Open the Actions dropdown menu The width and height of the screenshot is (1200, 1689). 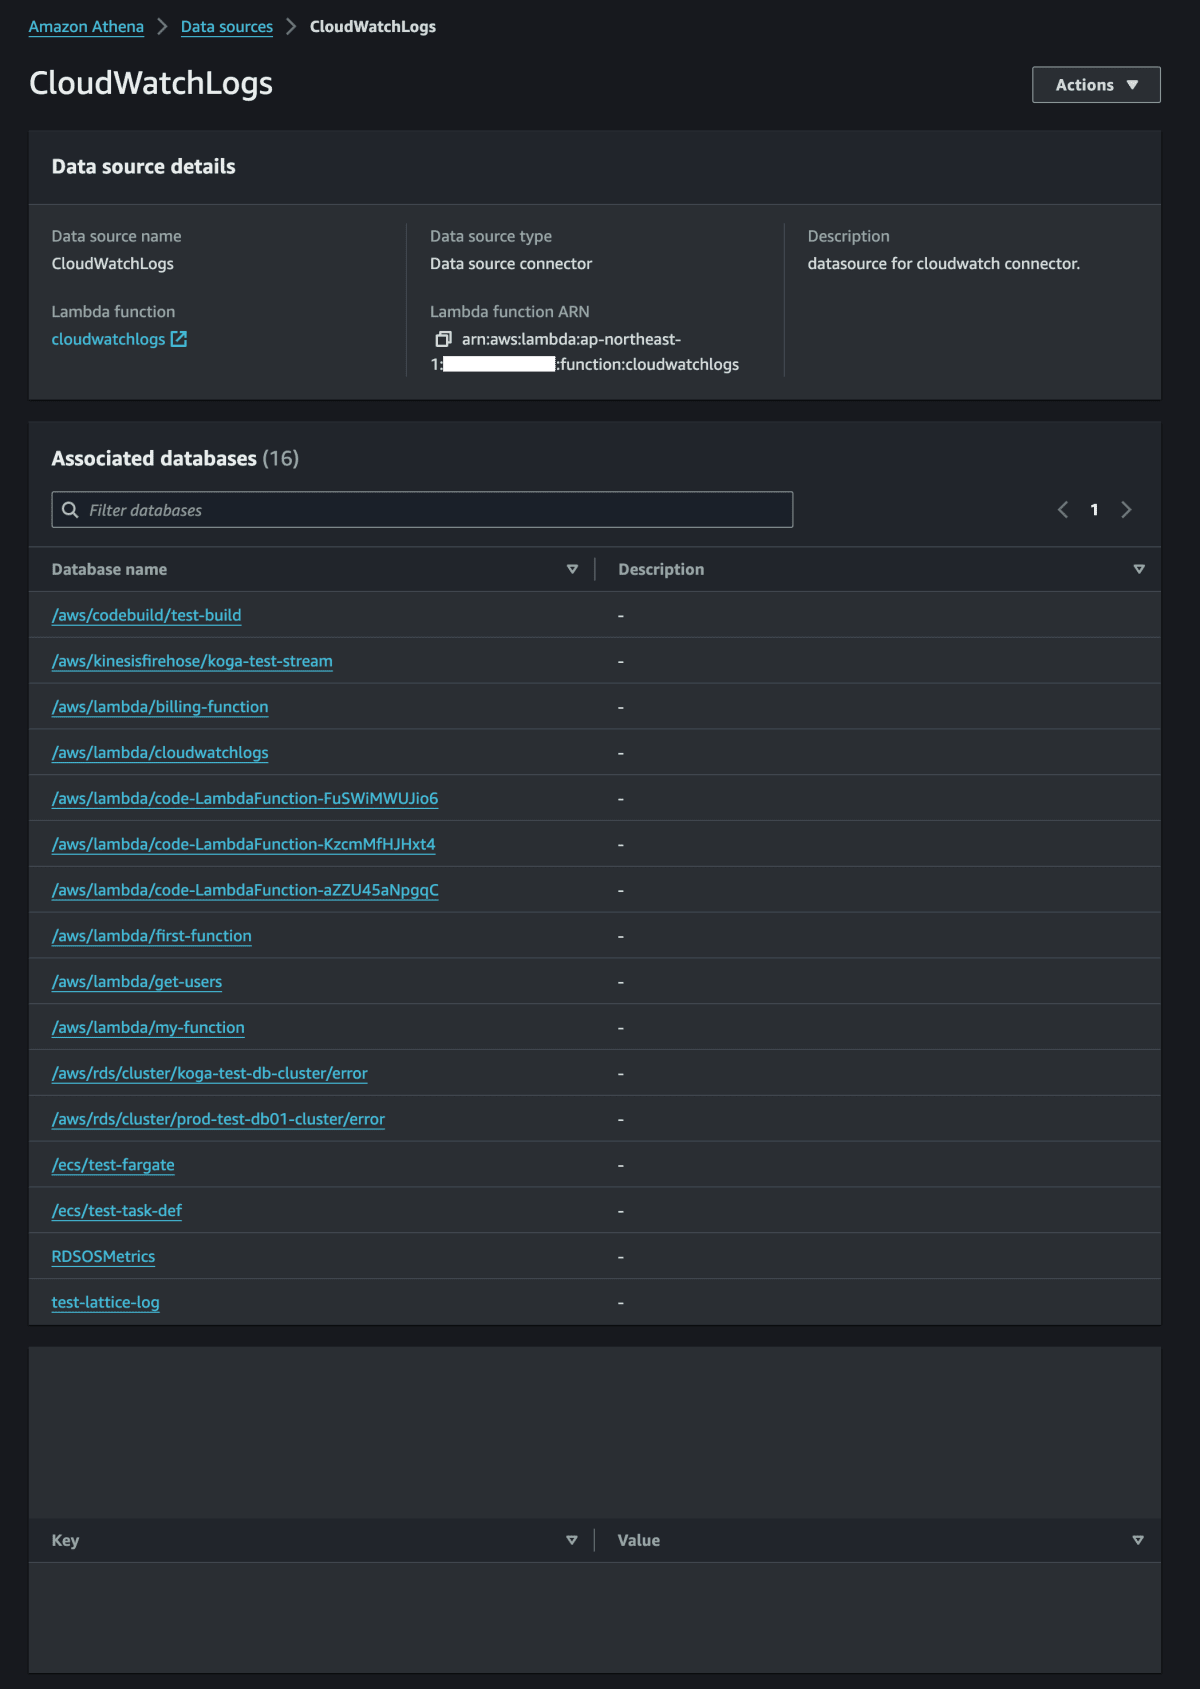[1096, 85]
